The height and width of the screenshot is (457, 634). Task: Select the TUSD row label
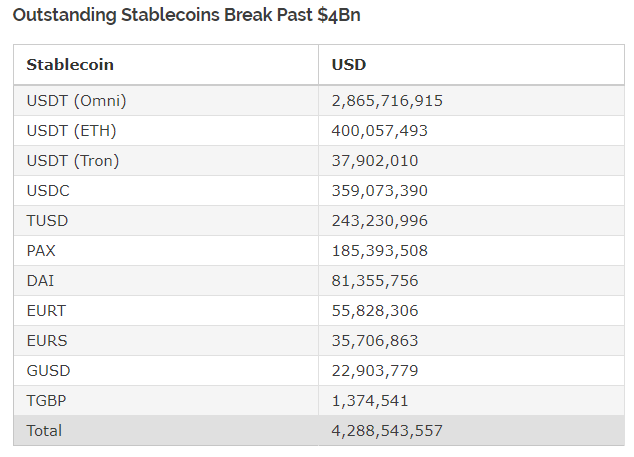(47, 220)
